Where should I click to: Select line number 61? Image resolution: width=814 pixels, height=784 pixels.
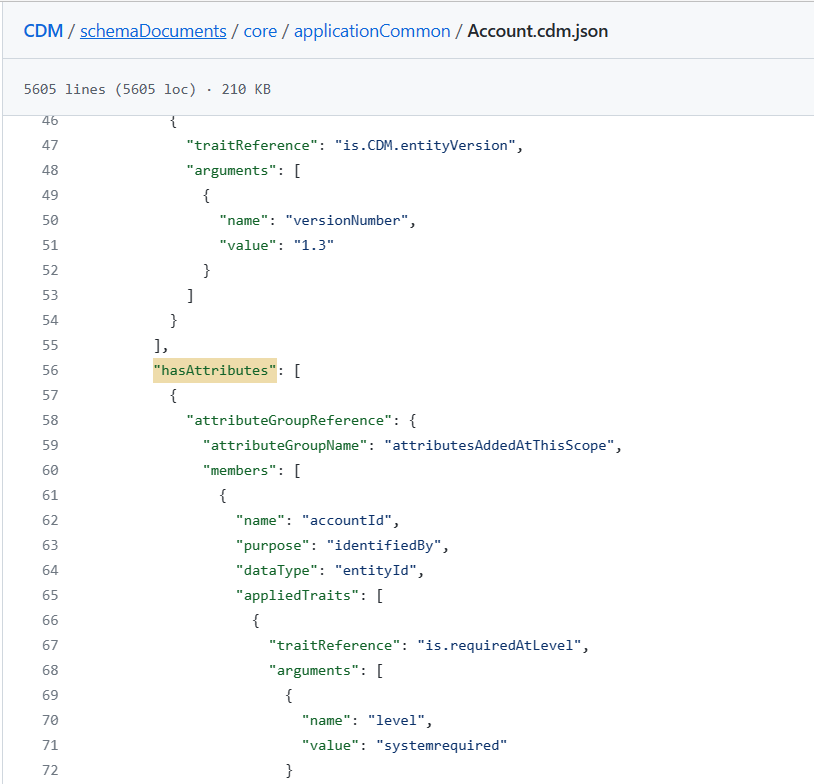[50, 495]
